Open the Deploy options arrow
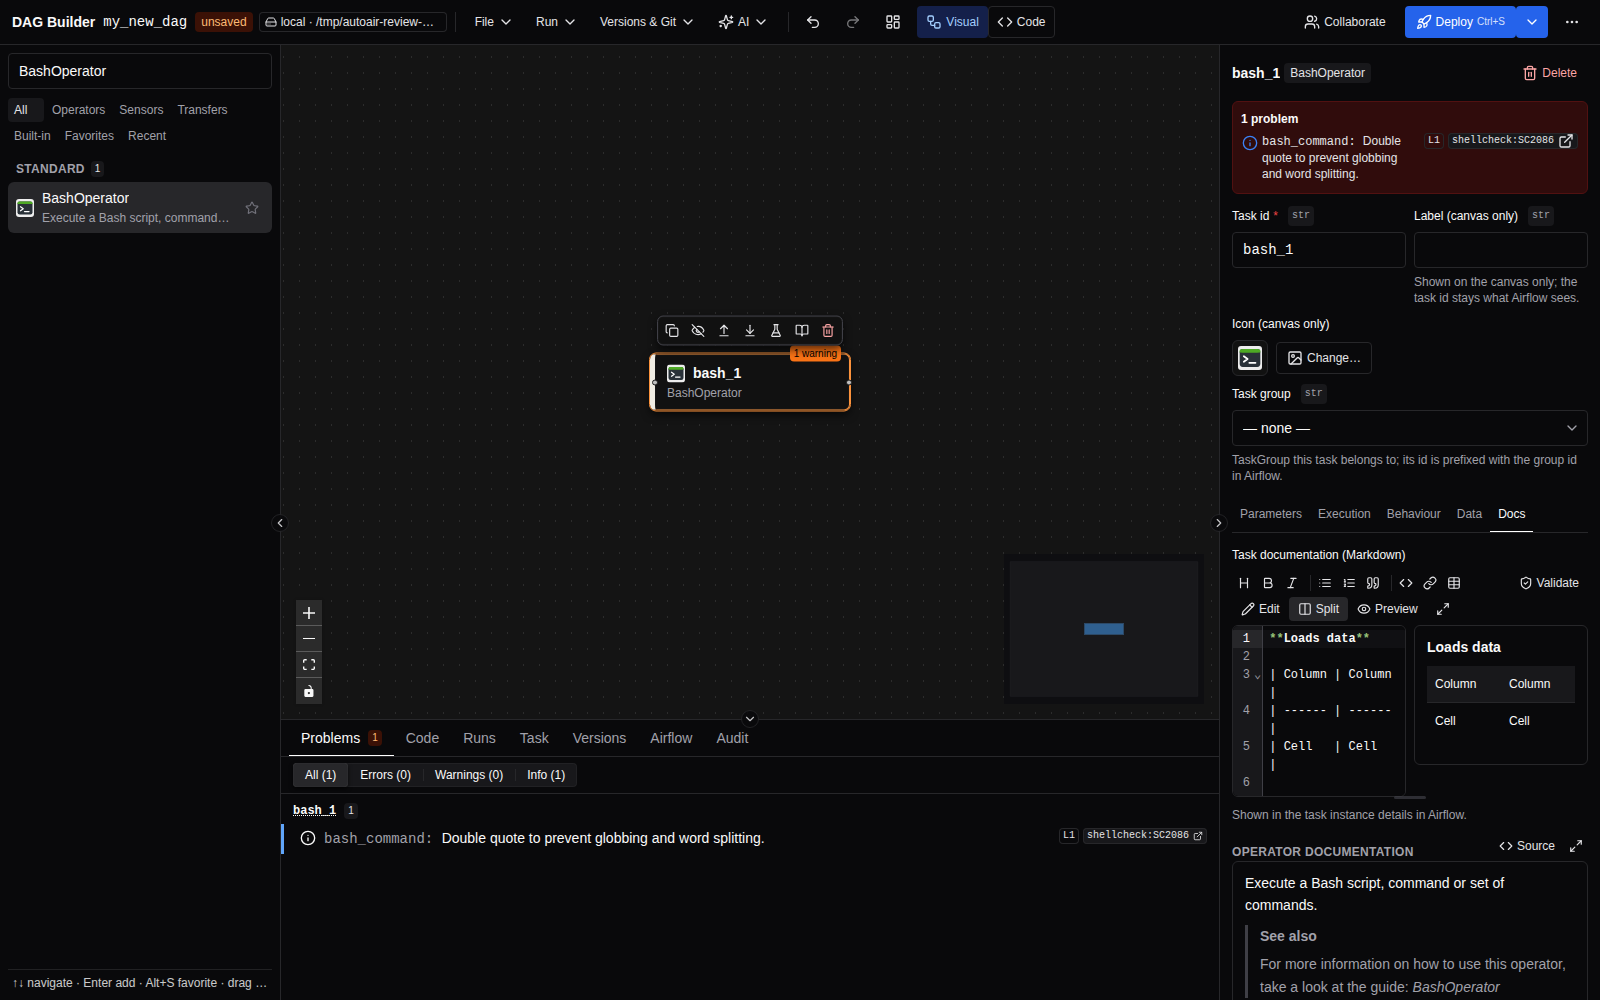 (x=1532, y=22)
